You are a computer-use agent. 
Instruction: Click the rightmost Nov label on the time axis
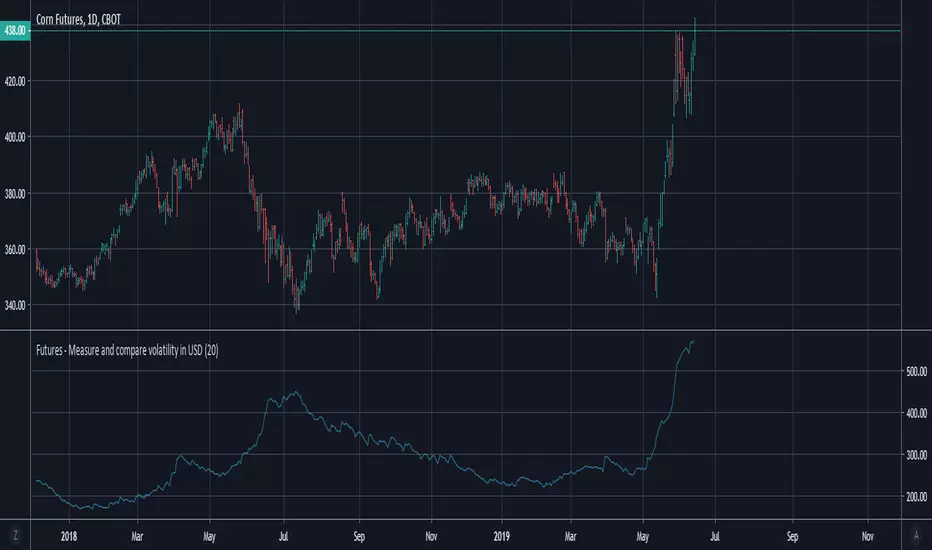[868, 536]
